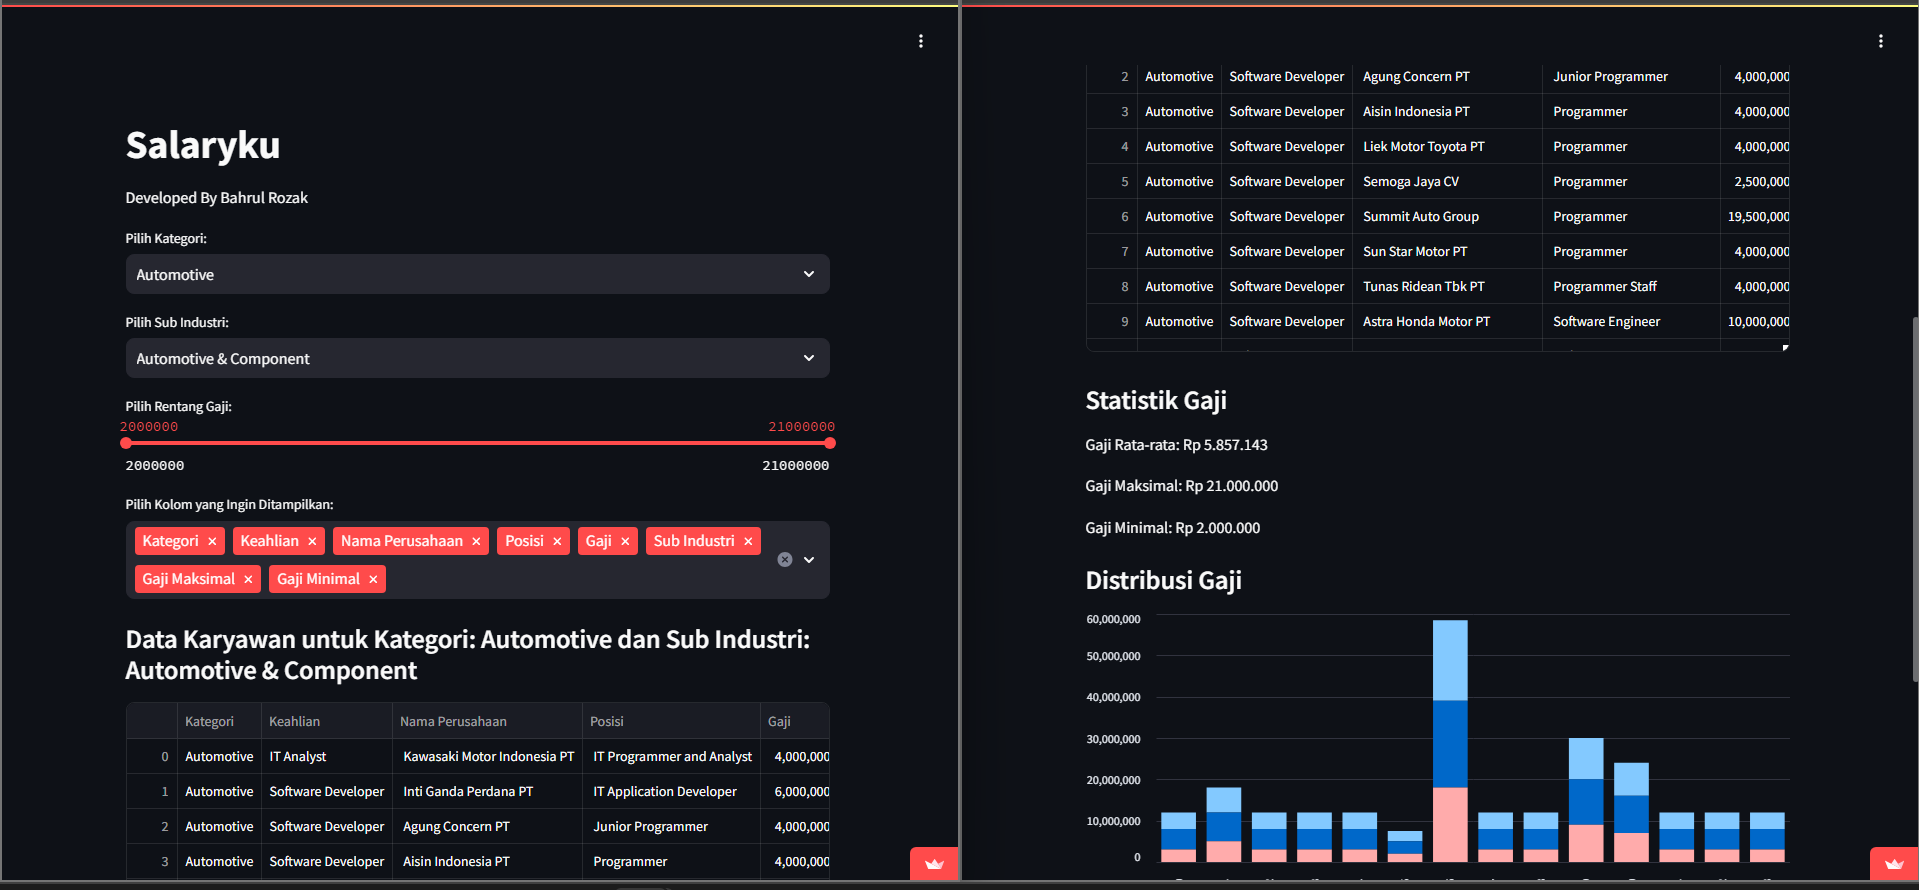Image resolution: width=1919 pixels, height=890 pixels.
Task: Click Astra Honda Motor PT cell
Action: pyautogui.click(x=1447, y=321)
